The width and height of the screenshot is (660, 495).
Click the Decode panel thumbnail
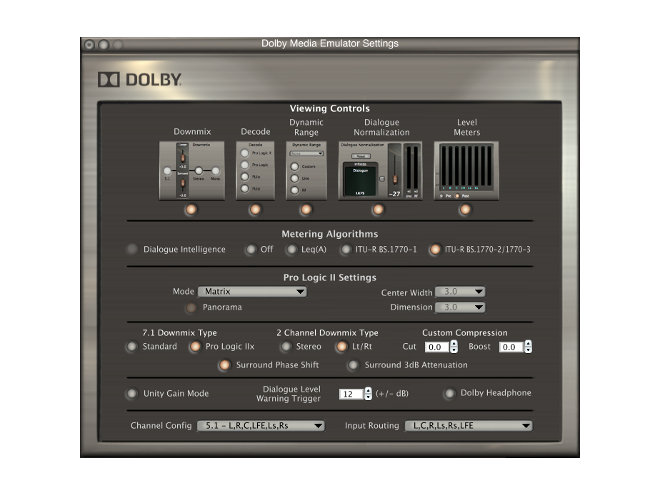coord(255,170)
